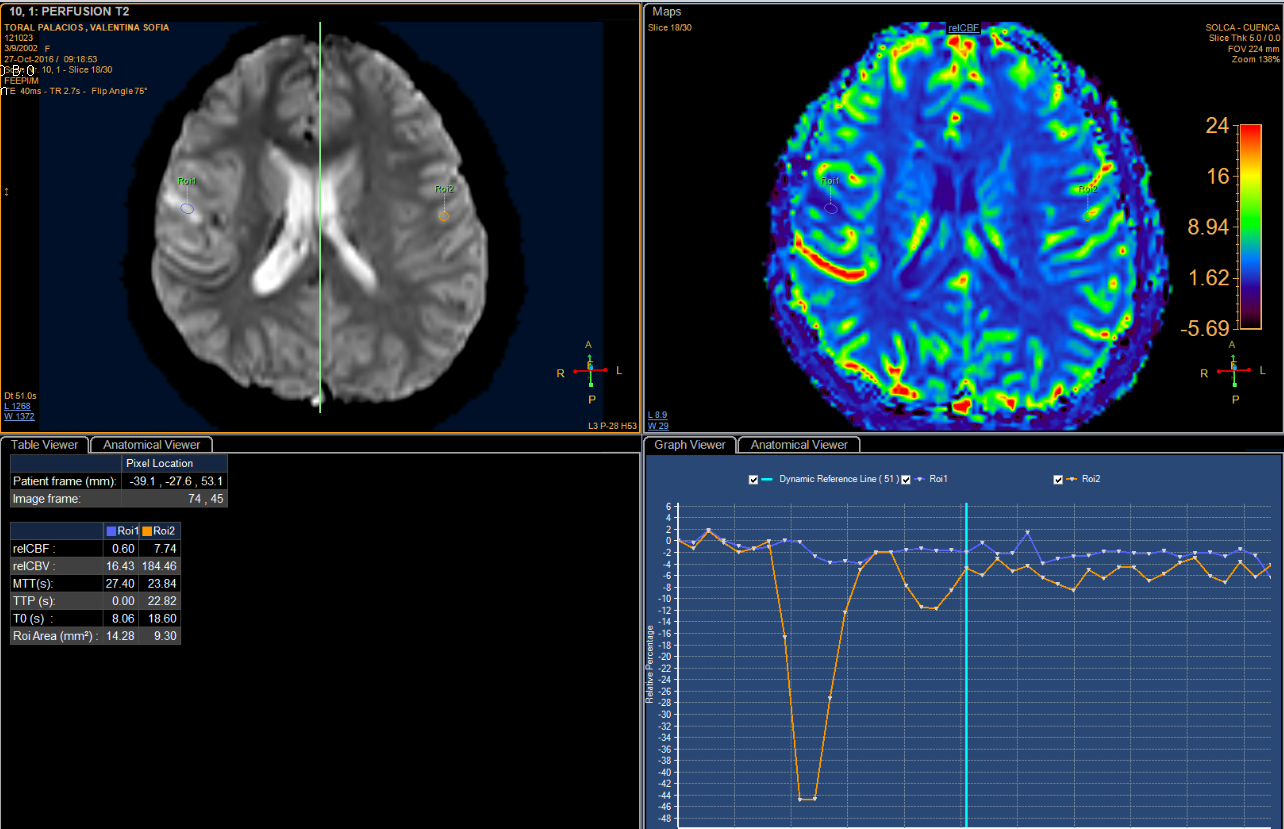Select the orange Roi2 circle on perfusion image
This screenshot has height=829, width=1284.
click(444, 215)
